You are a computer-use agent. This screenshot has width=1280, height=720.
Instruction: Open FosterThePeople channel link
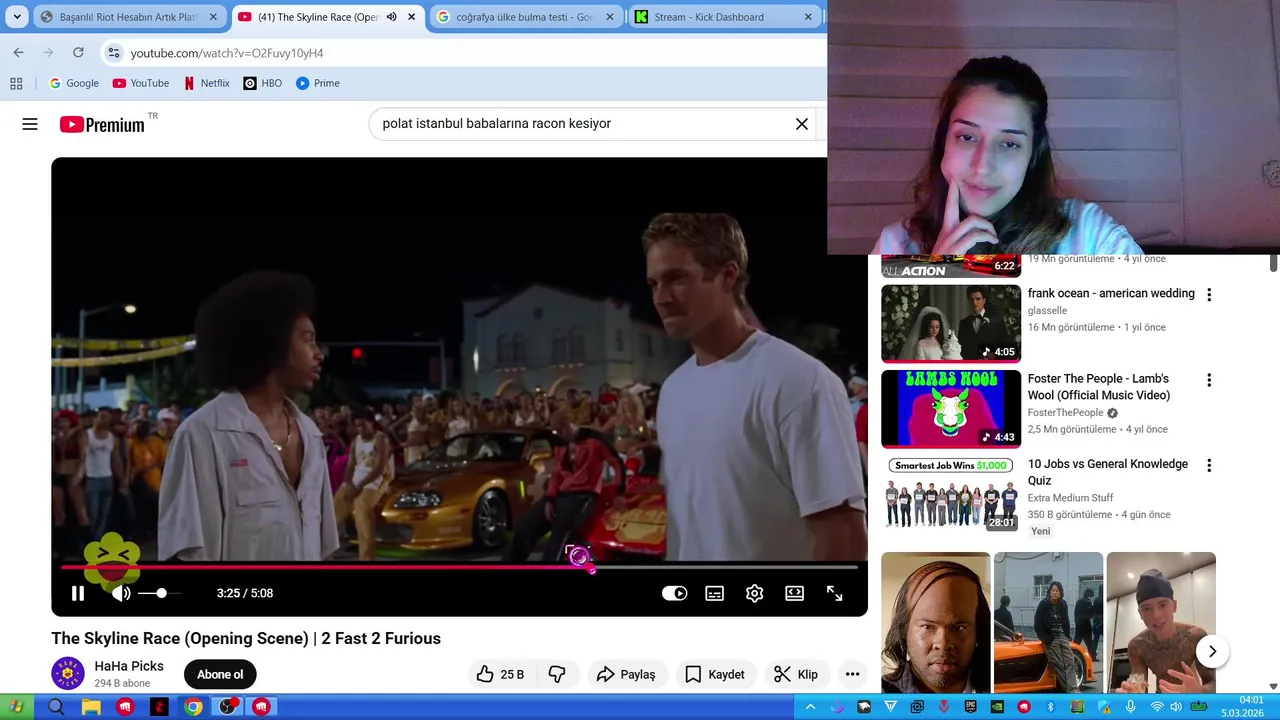1066,413
